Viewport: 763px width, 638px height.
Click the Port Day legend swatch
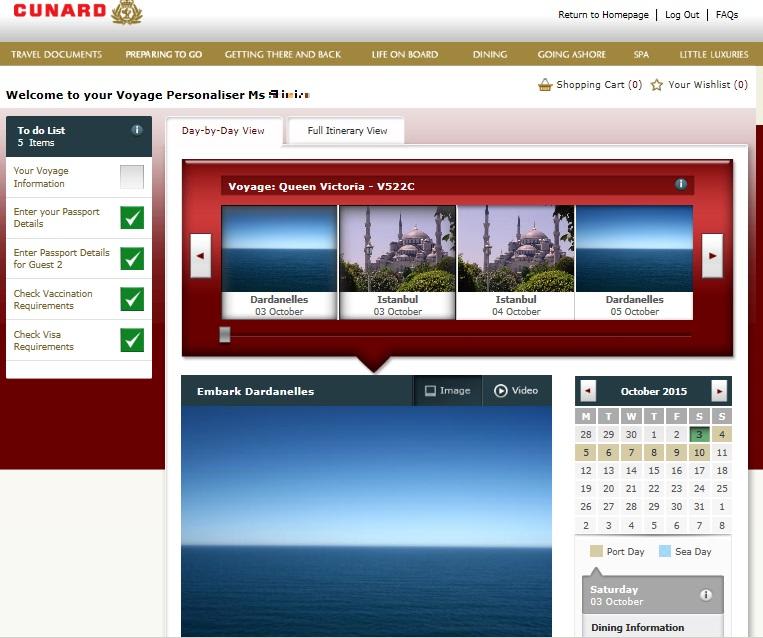(596, 551)
